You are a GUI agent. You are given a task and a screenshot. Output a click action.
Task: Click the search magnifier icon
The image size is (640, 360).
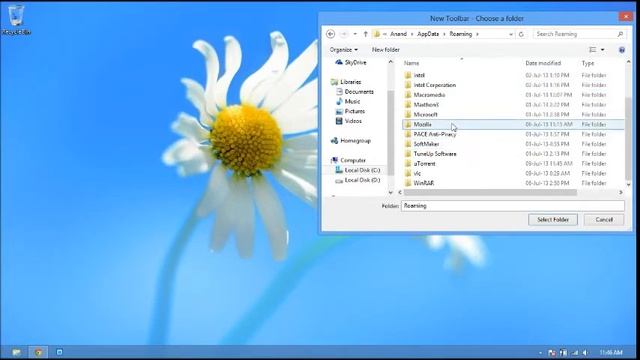(x=620, y=34)
